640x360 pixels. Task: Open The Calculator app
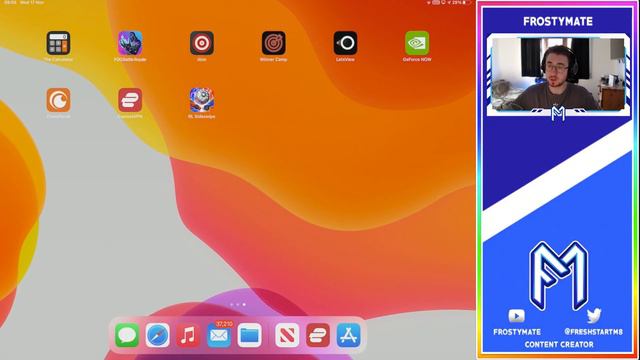tap(58, 43)
